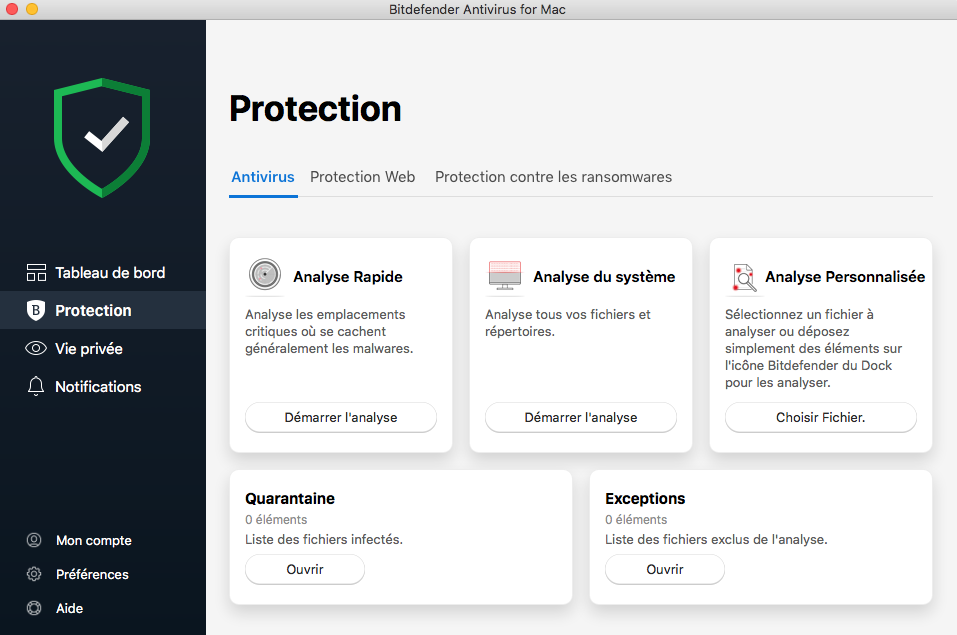Open the Quarantaine list

point(305,569)
